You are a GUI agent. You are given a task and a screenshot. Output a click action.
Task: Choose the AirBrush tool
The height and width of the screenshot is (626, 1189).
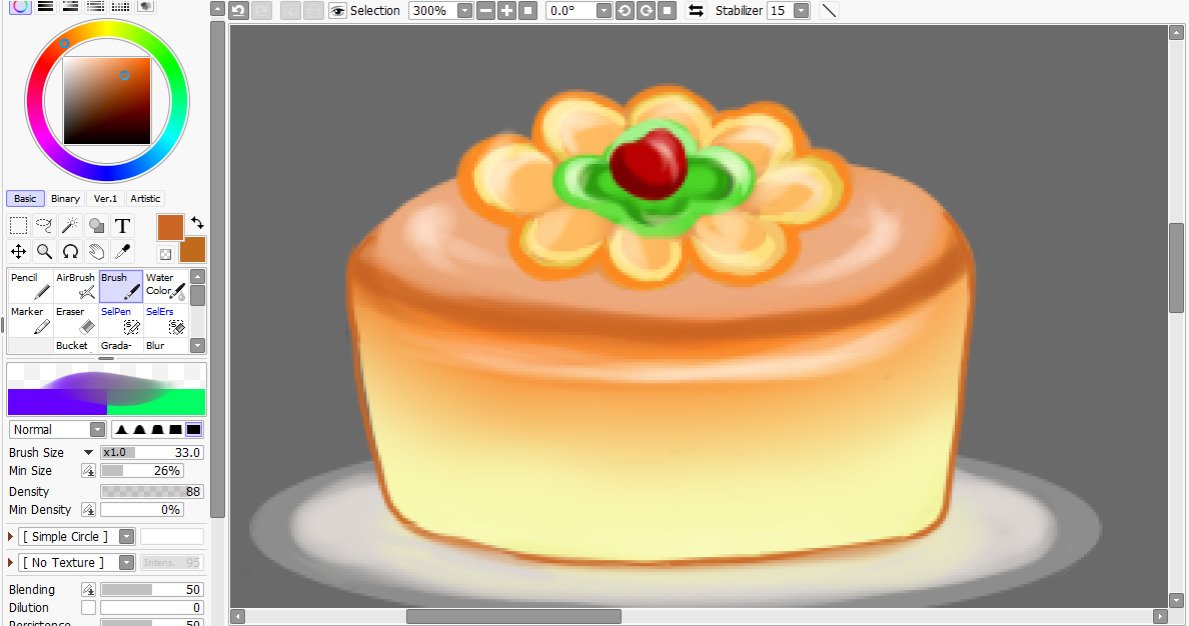pyautogui.click(x=75, y=286)
